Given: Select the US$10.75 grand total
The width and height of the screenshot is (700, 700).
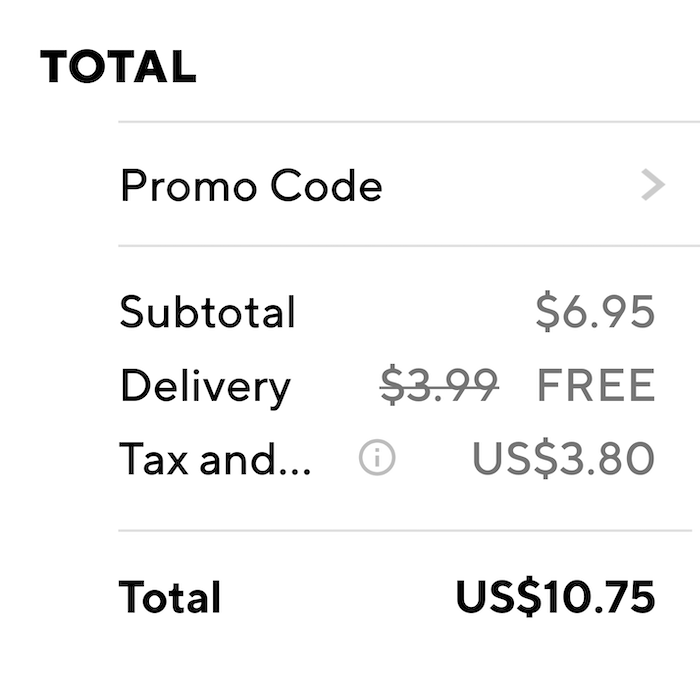Looking at the screenshot, I should click(555, 597).
